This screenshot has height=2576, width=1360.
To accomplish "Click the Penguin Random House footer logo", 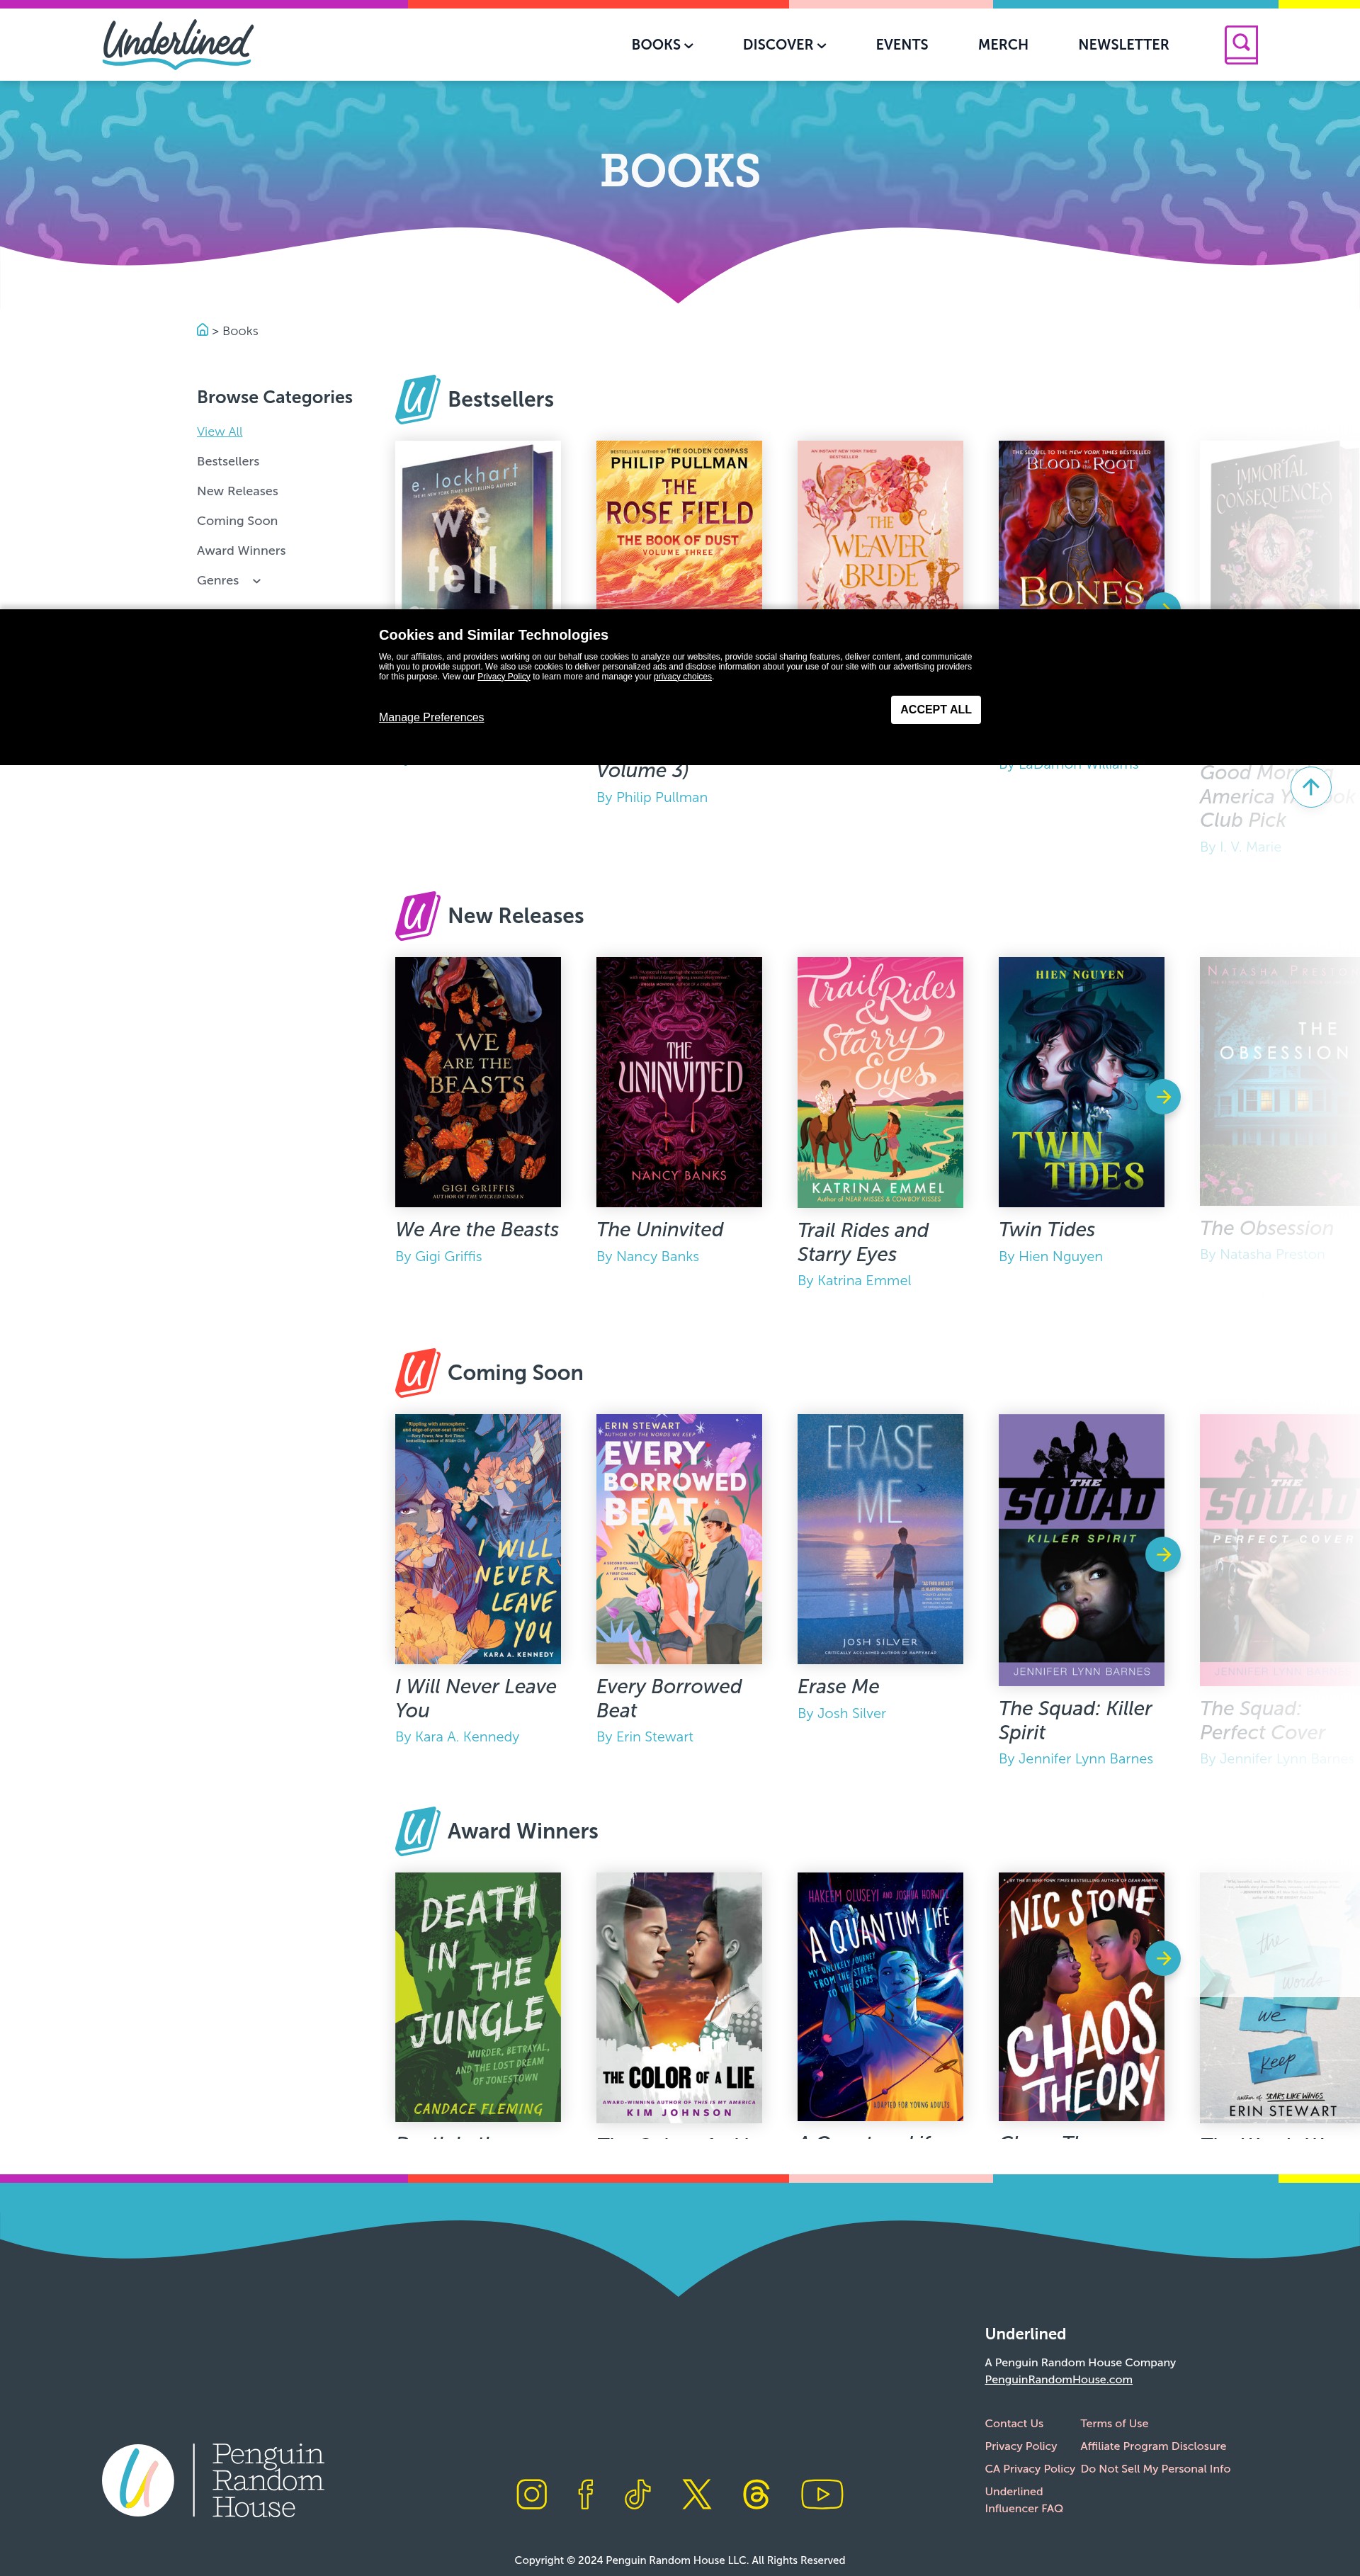I will click(x=213, y=2480).
